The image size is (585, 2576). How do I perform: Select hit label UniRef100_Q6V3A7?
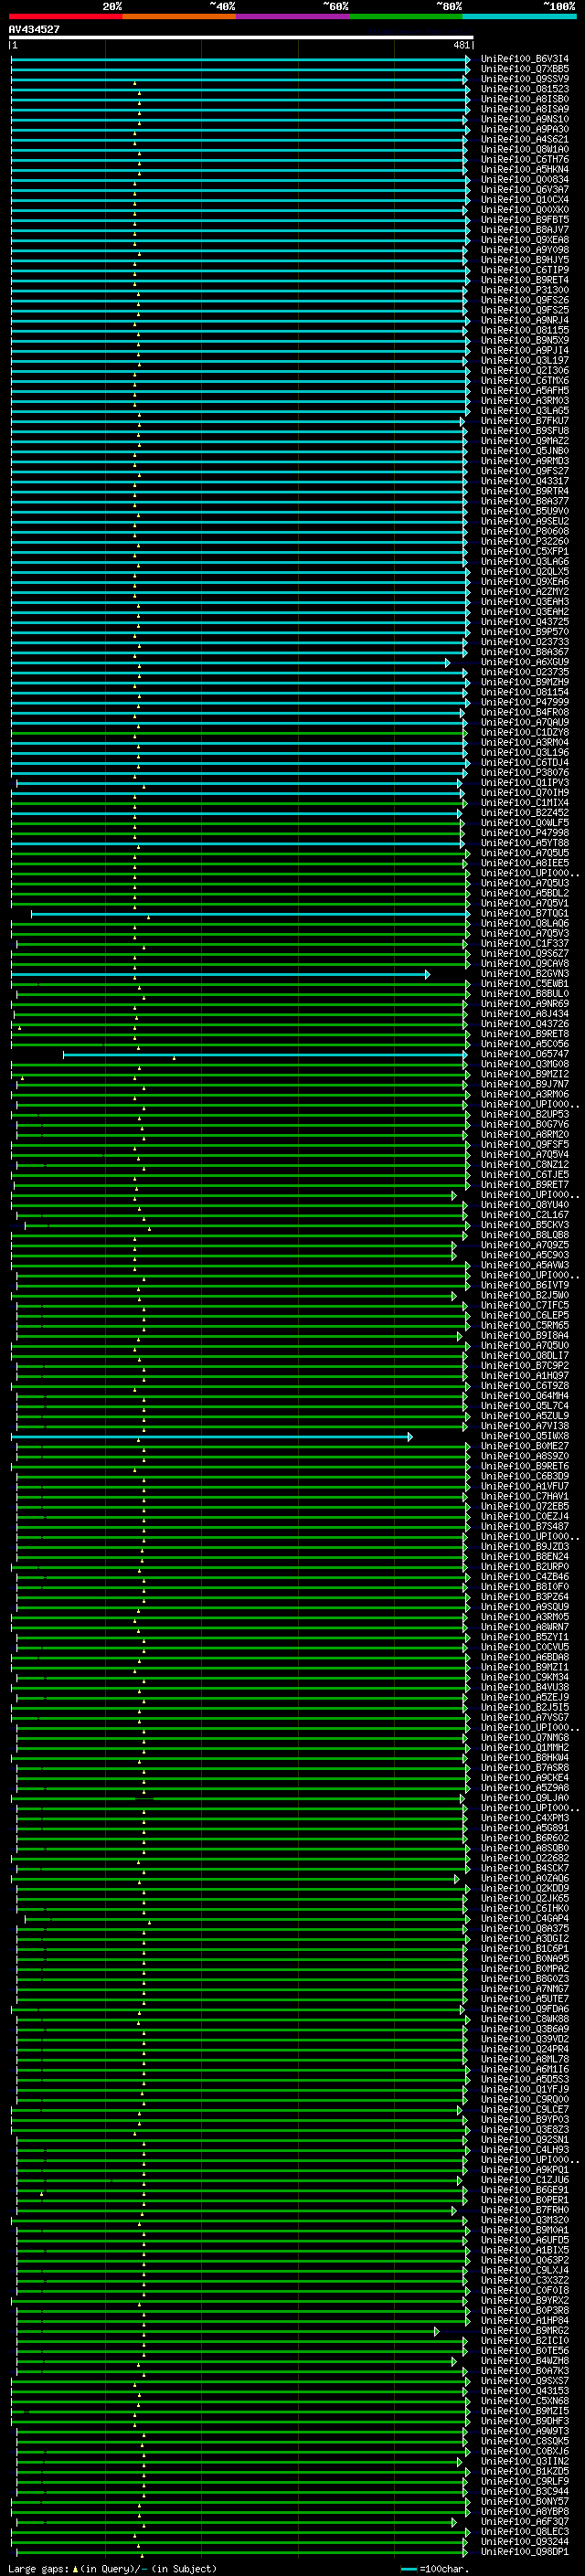tap(525, 190)
